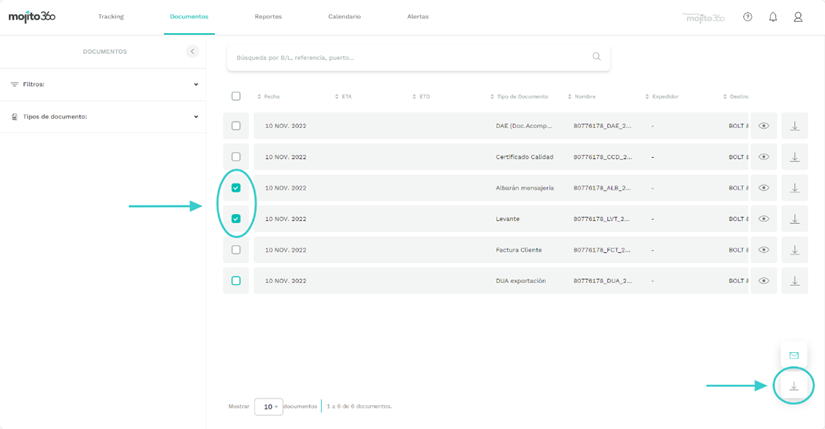Screen dimensions: 825x429
Task: Open the user profile icon
Action: click(798, 17)
